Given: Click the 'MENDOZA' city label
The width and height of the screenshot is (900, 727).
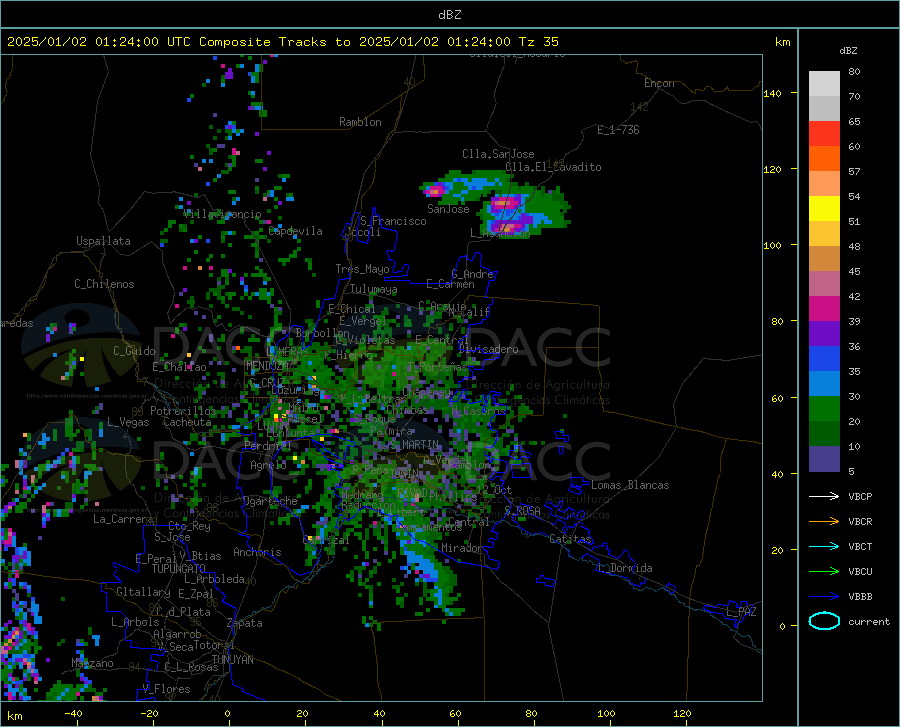Looking at the screenshot, I should (267, 366).
